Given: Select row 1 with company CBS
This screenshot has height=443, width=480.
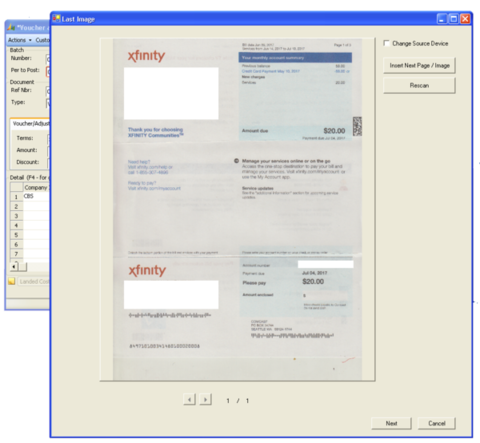Looking at the screenshot, I should coord(29,196).
